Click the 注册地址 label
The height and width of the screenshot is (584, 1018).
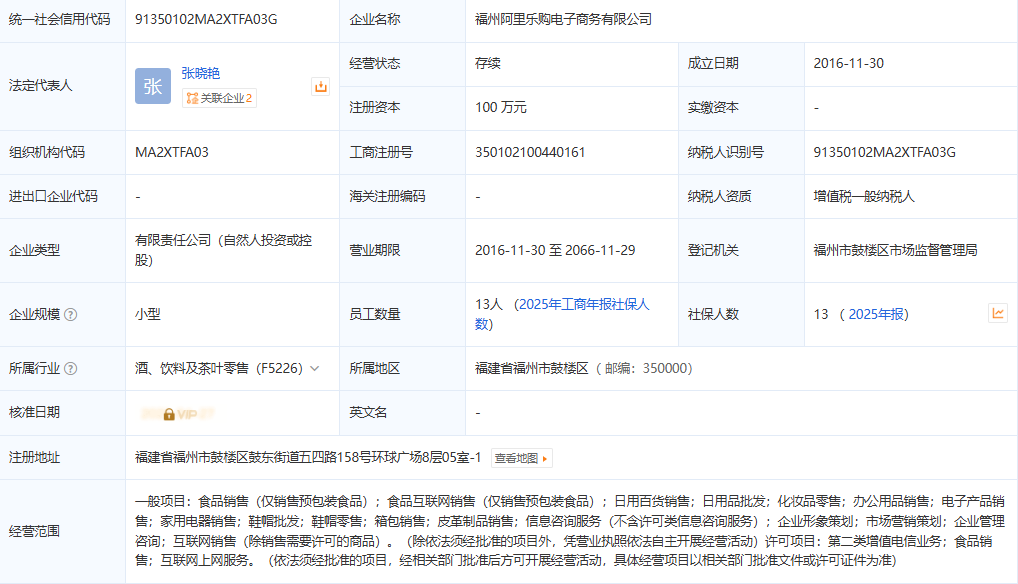coord(34,458)
